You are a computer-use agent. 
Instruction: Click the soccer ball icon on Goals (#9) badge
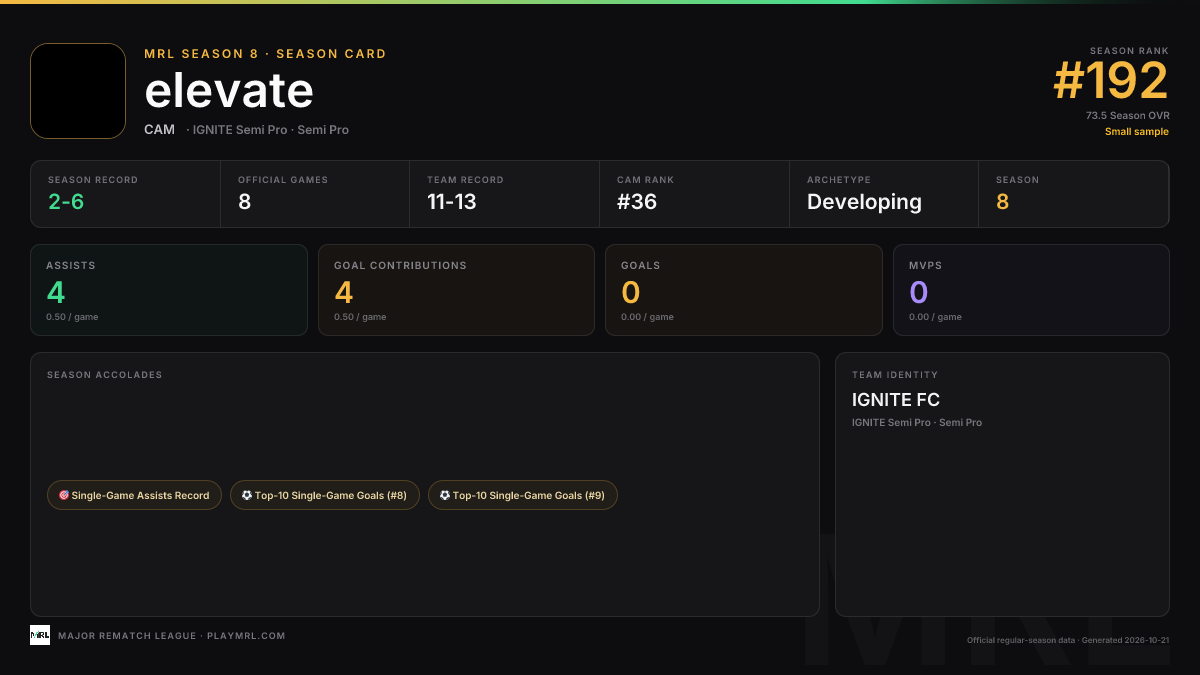pos(445,495)
